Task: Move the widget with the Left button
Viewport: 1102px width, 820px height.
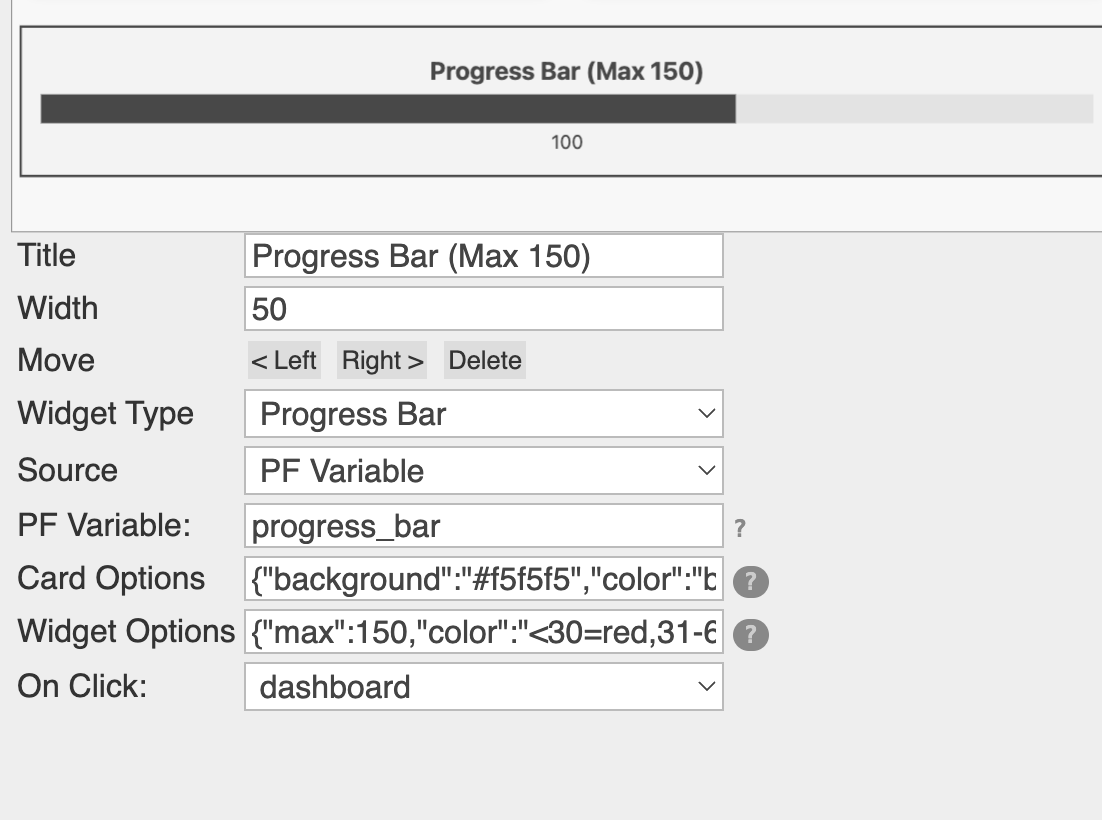Action: click(284, 361)
